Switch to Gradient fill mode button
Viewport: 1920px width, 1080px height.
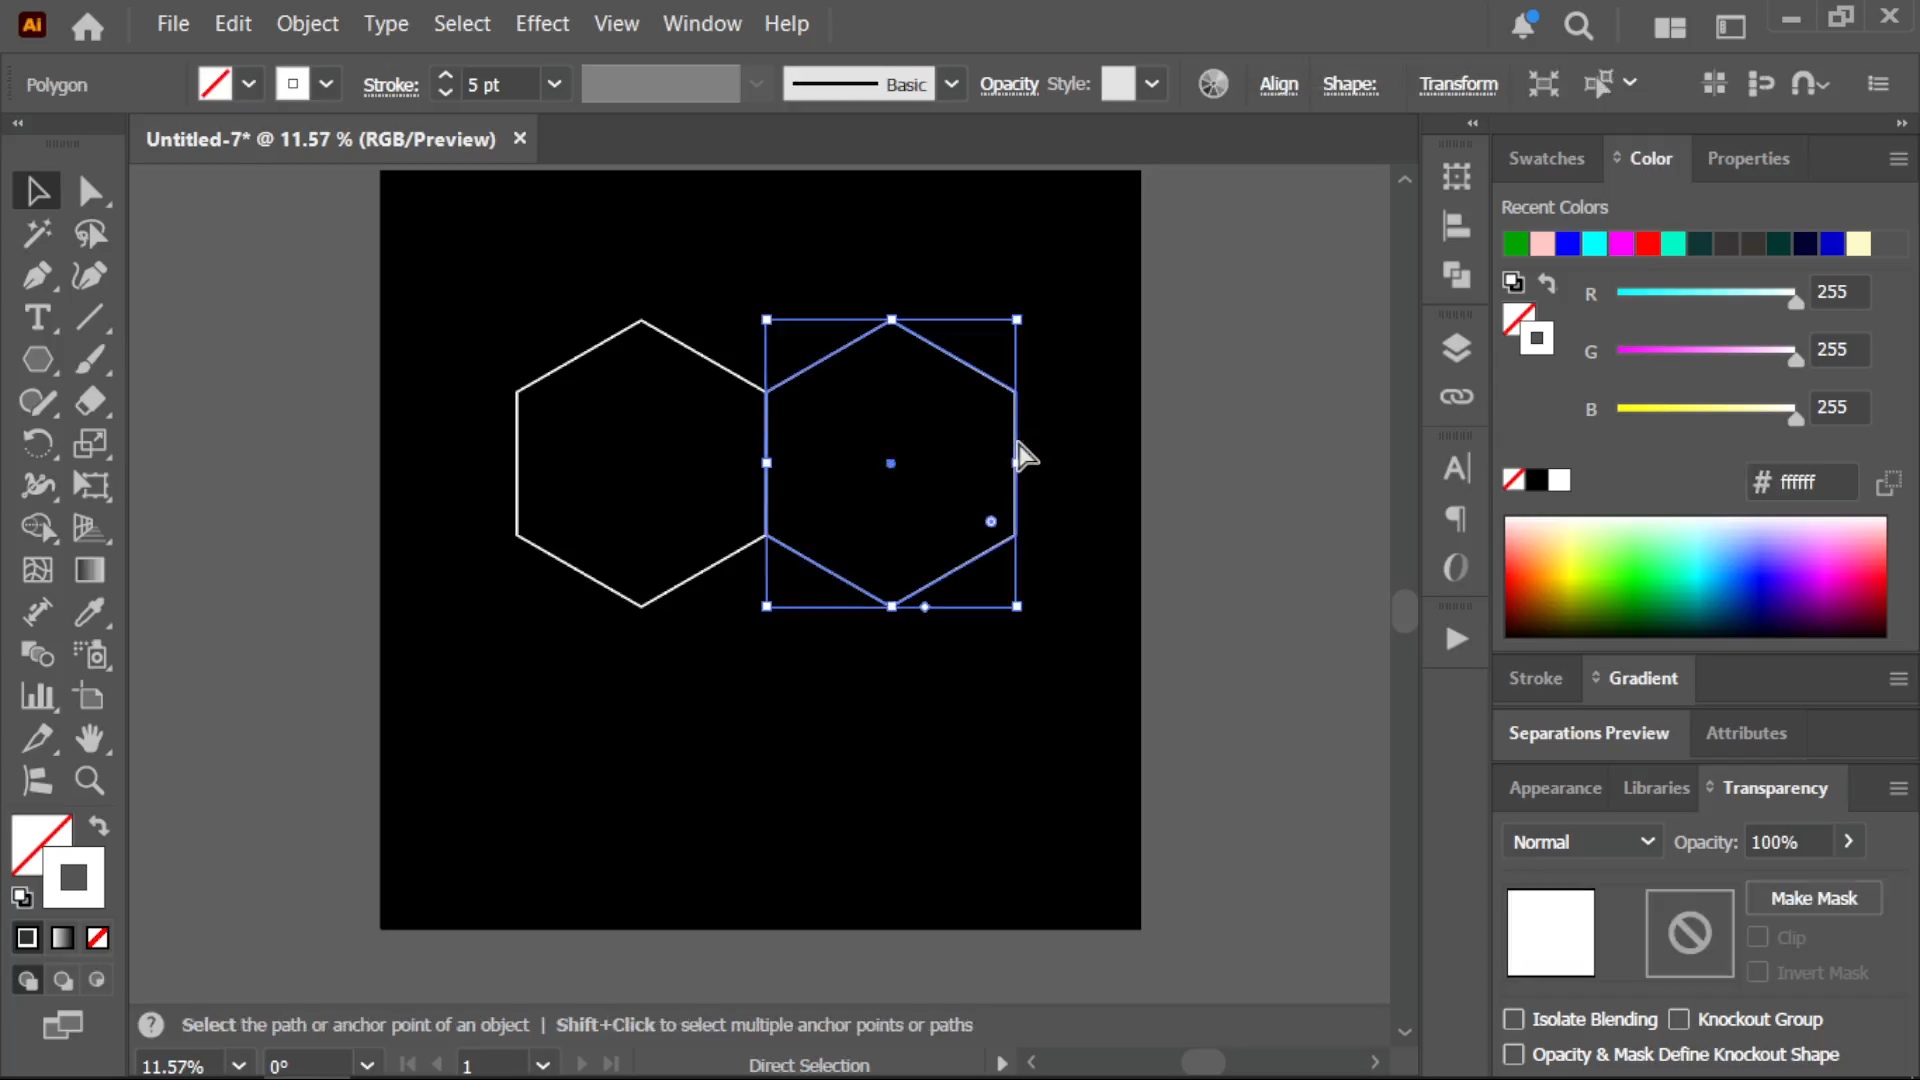62,938
